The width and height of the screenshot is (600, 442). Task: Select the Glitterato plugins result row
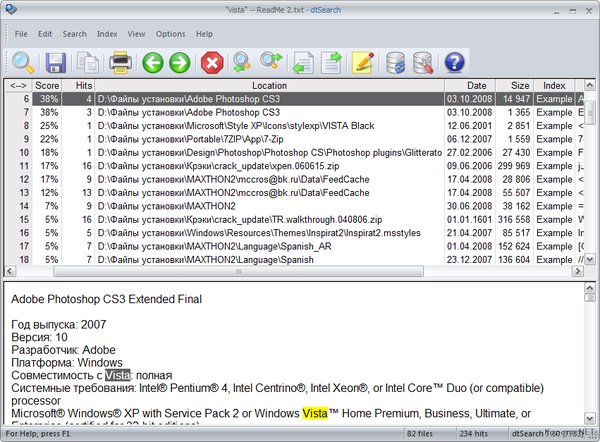click(x=294, y=152)
